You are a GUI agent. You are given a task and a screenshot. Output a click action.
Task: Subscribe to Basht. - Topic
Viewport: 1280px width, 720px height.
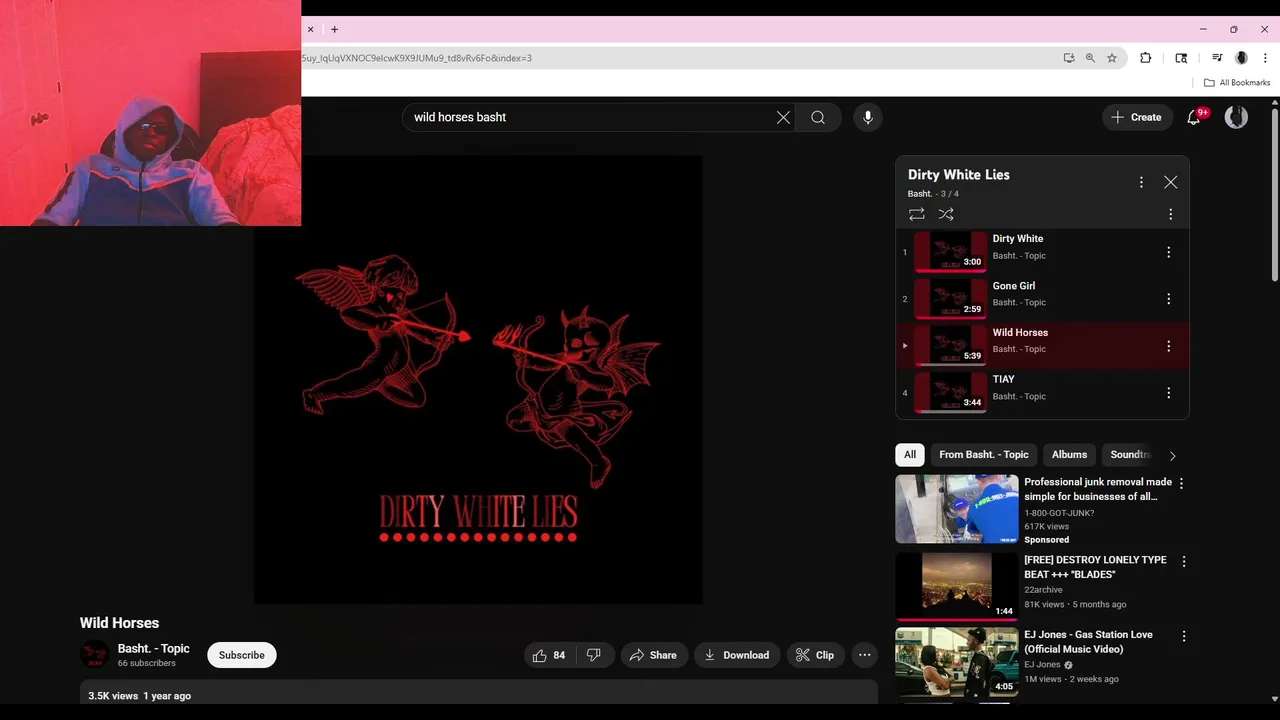pyautogui.click(x=242, y=655)
